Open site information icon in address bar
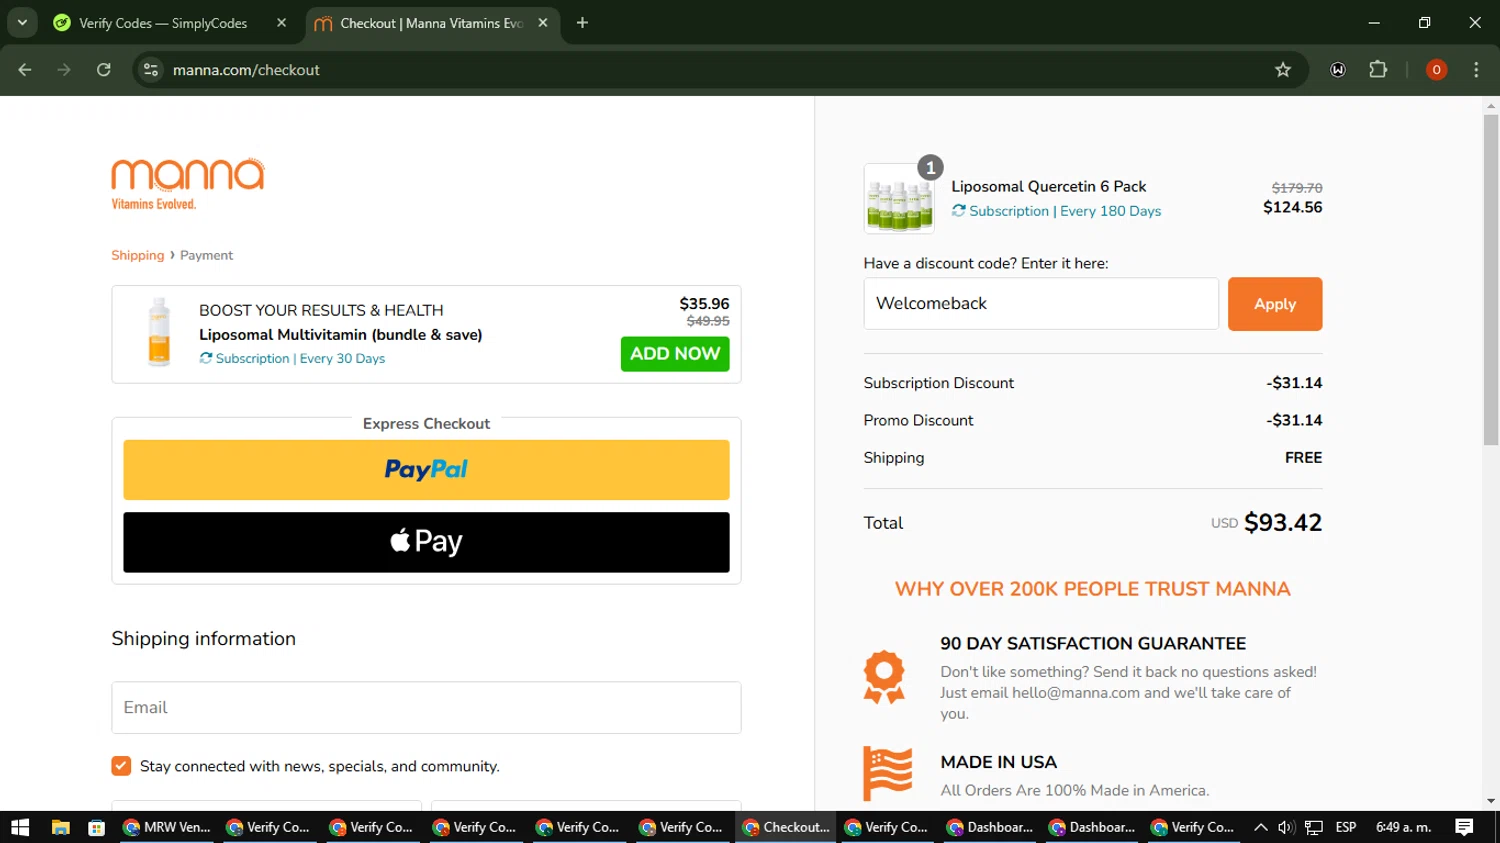 coord(151,70)
